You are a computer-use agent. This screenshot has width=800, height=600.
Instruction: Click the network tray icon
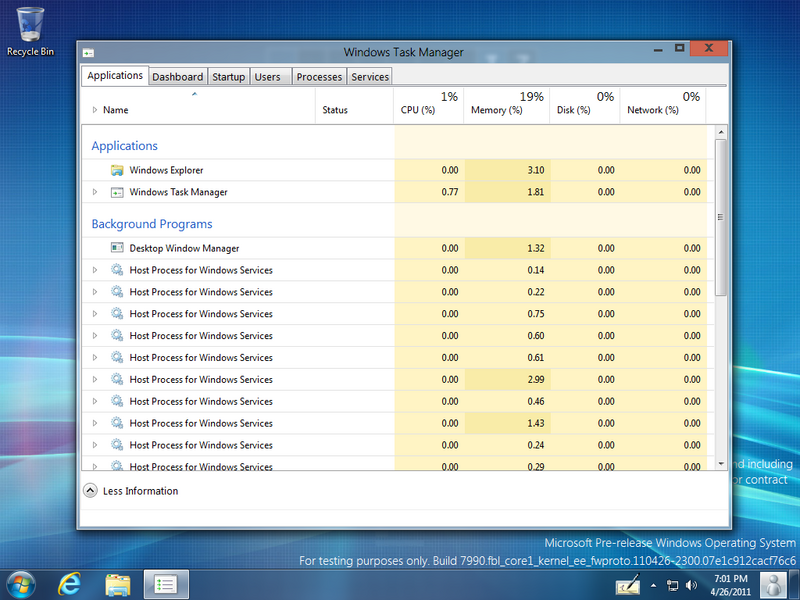click(x=672, y=584)
